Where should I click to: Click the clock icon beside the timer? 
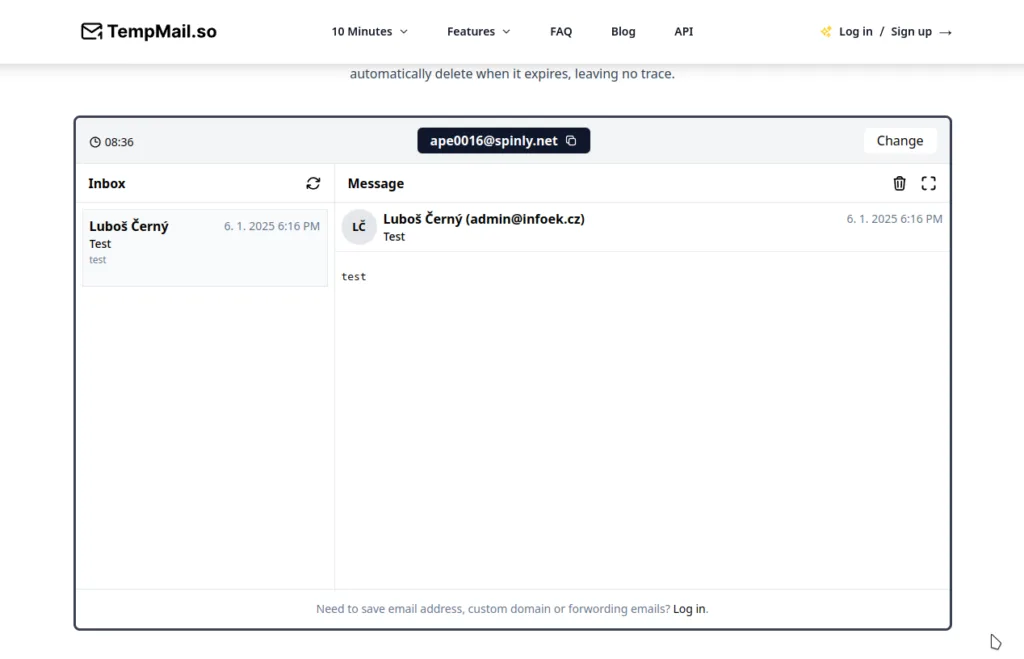(x=95, y=142)
